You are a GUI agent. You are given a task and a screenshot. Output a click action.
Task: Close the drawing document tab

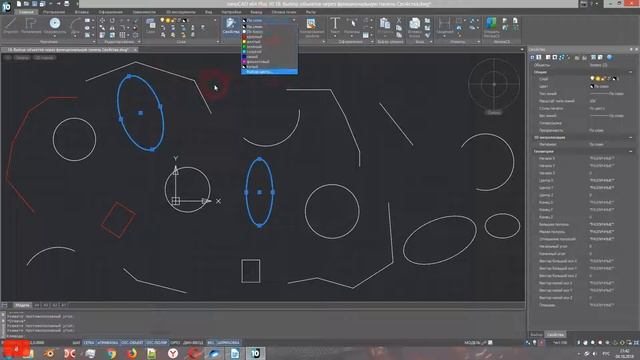pyautogui.click(x=136, y=50)
